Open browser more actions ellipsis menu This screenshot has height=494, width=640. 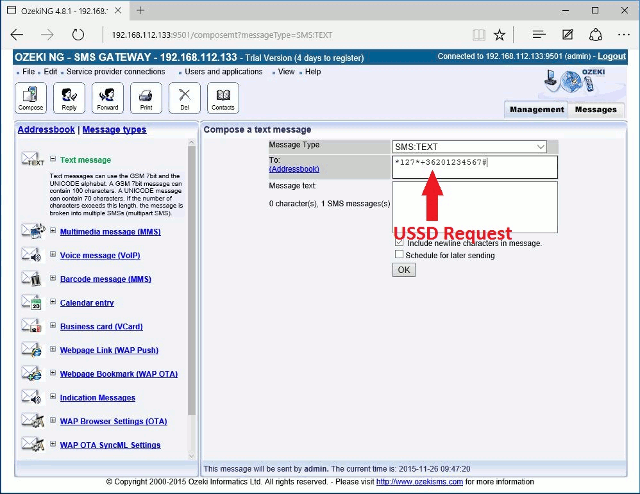(x=624, y=35)
